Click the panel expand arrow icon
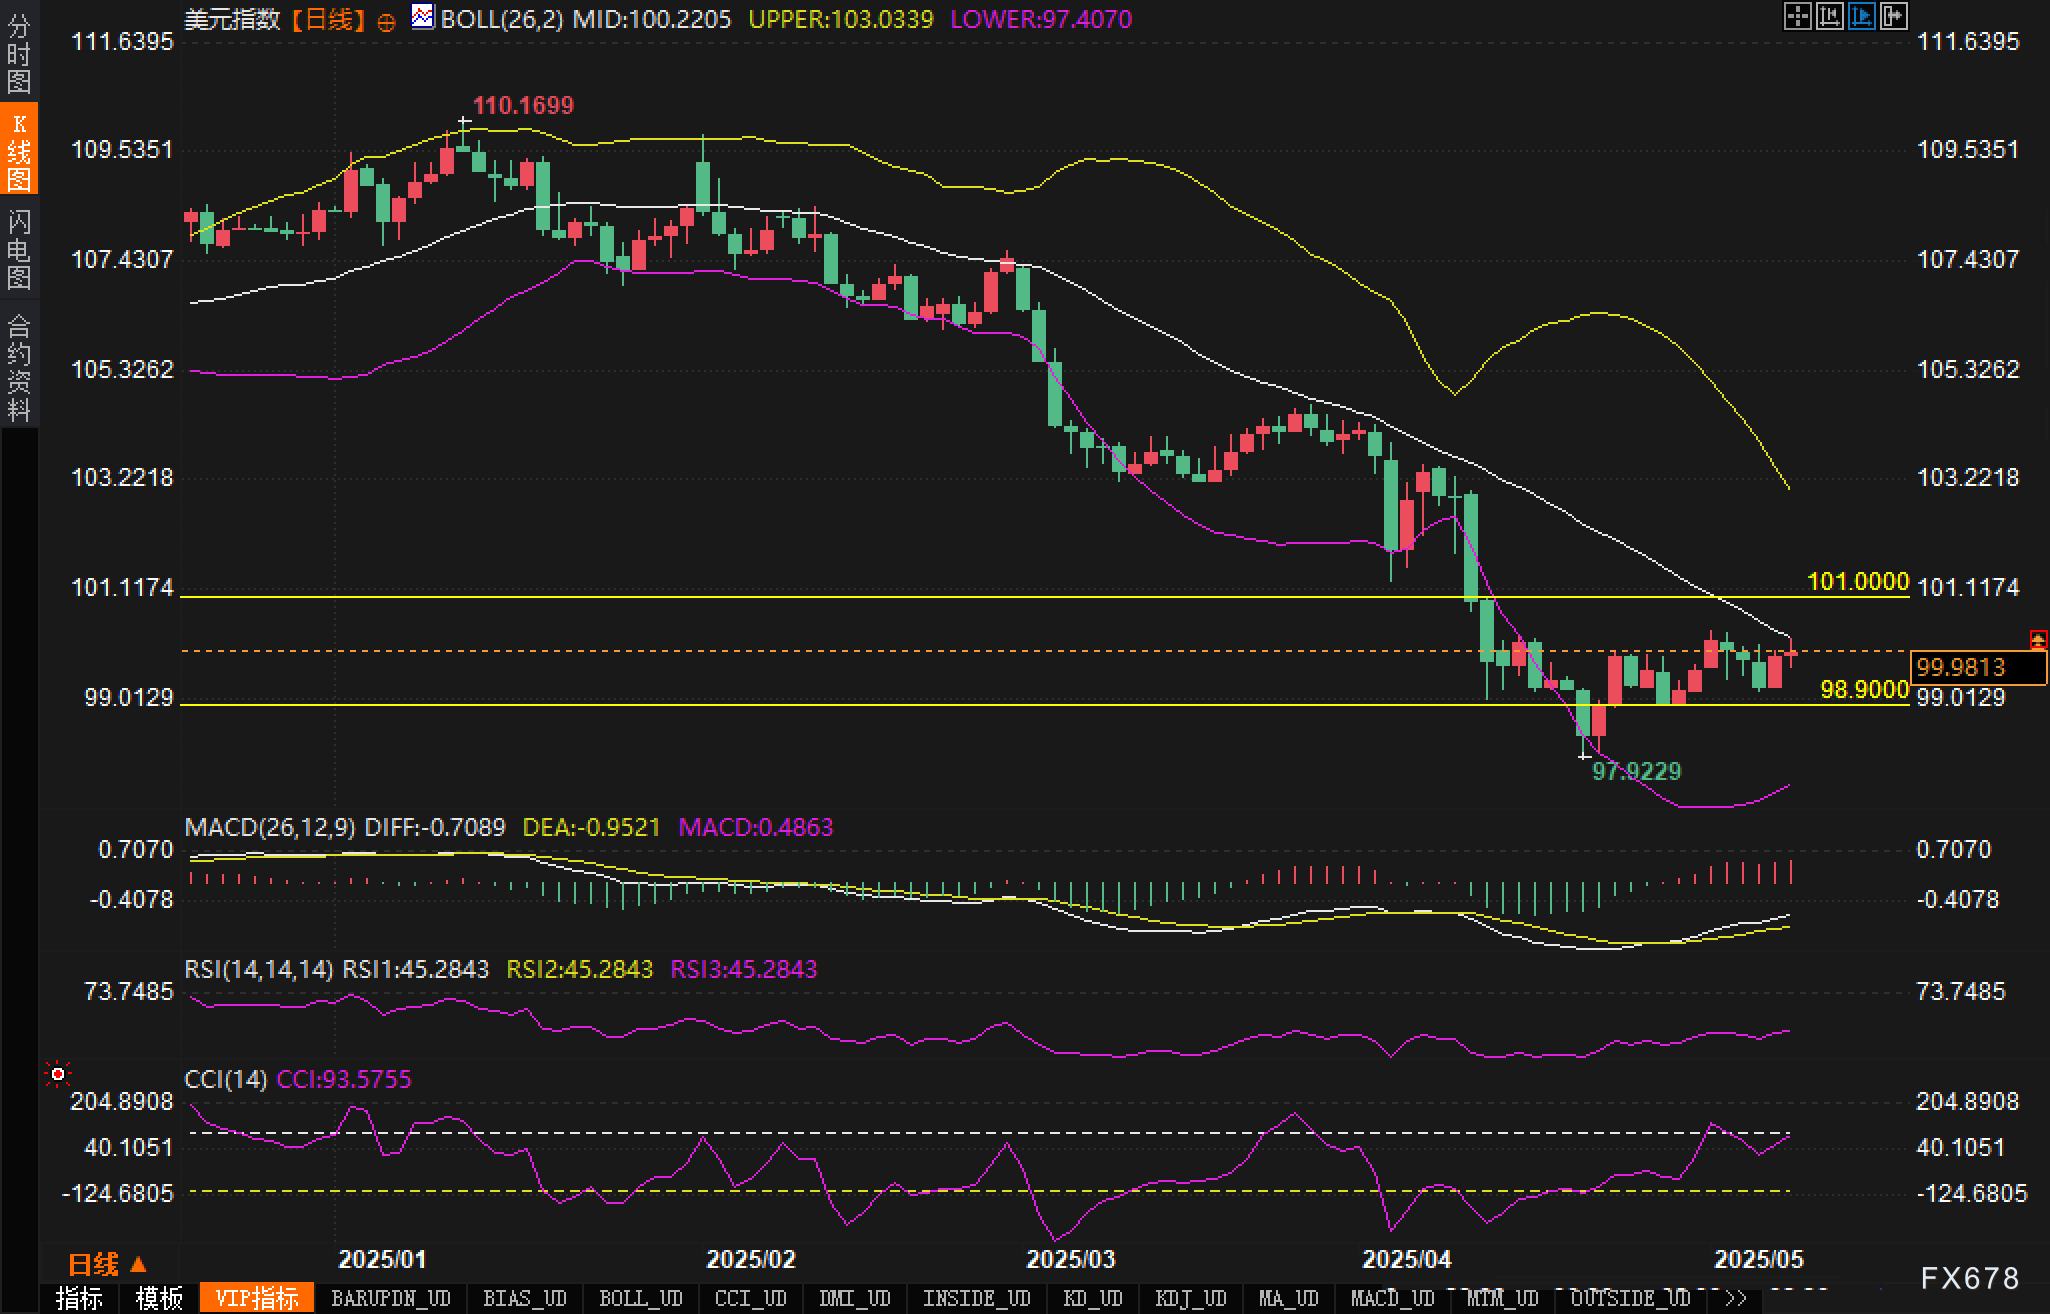 (1893, 17)
